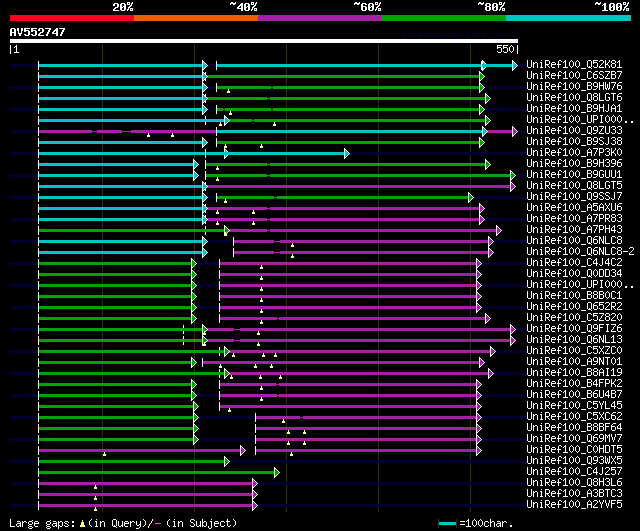Open the UniRef100_Q93WX5 entry
640x531 pixels.
574,461
